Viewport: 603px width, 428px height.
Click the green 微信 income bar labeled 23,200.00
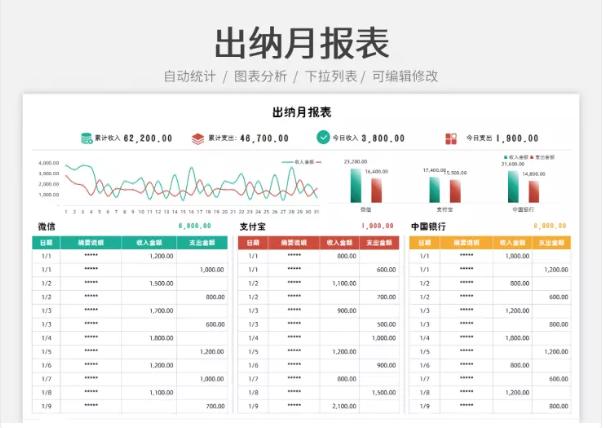(356, 185)
